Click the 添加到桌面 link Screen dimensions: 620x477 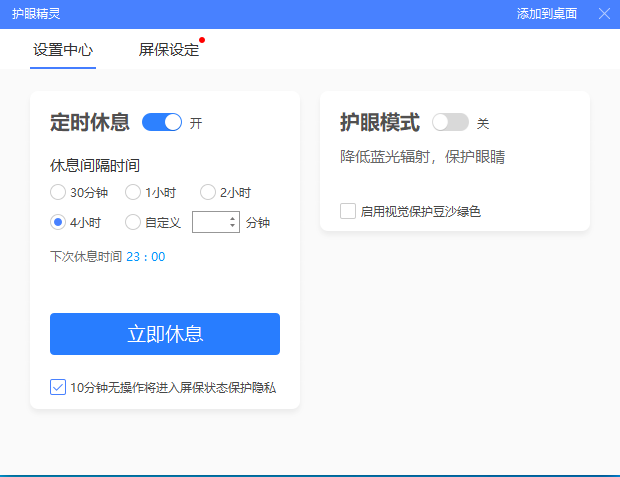pyautogui.click(x=546, y=14)
